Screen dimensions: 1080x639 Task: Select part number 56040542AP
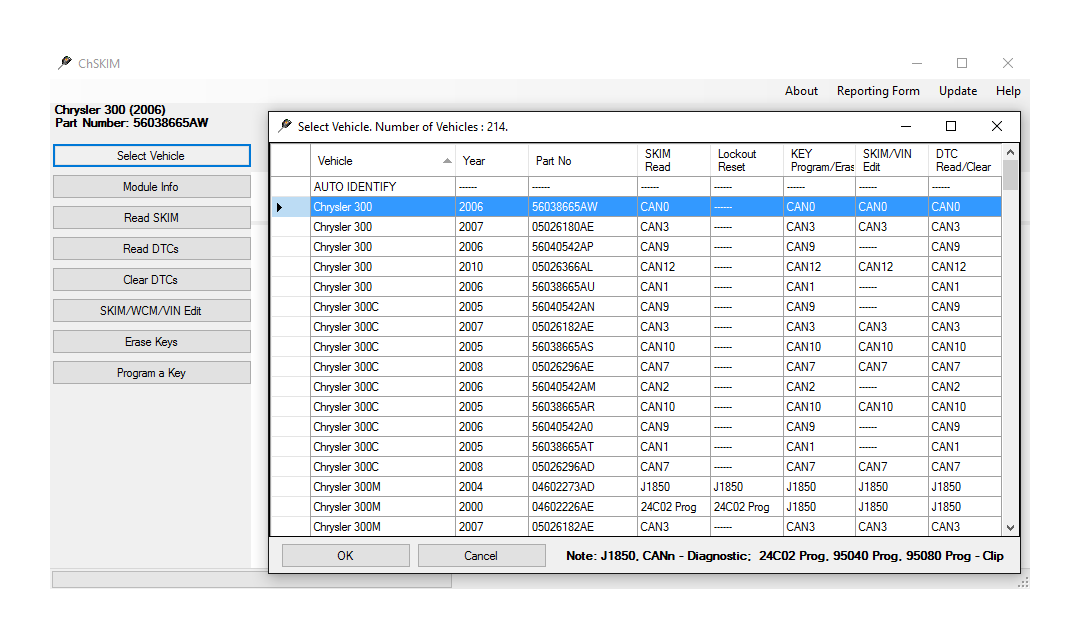pyautogui.click(x=583, y=247)
